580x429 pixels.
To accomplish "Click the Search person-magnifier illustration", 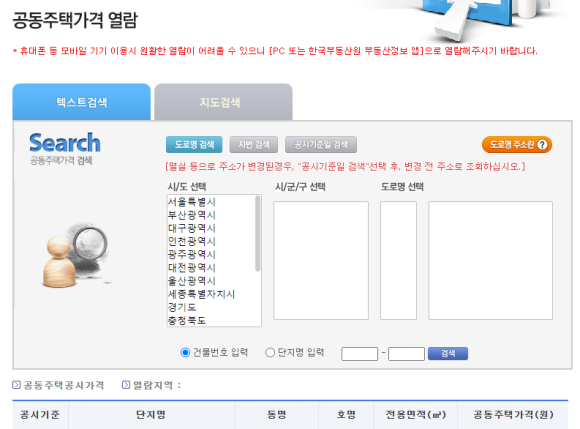I will click(x=76, y=255).
